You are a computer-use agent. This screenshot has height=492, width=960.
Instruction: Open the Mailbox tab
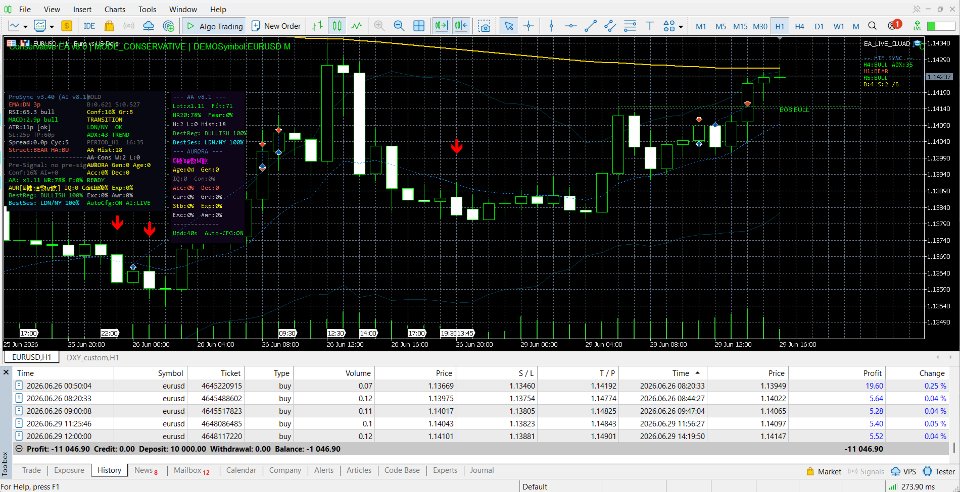pos(190,471)
